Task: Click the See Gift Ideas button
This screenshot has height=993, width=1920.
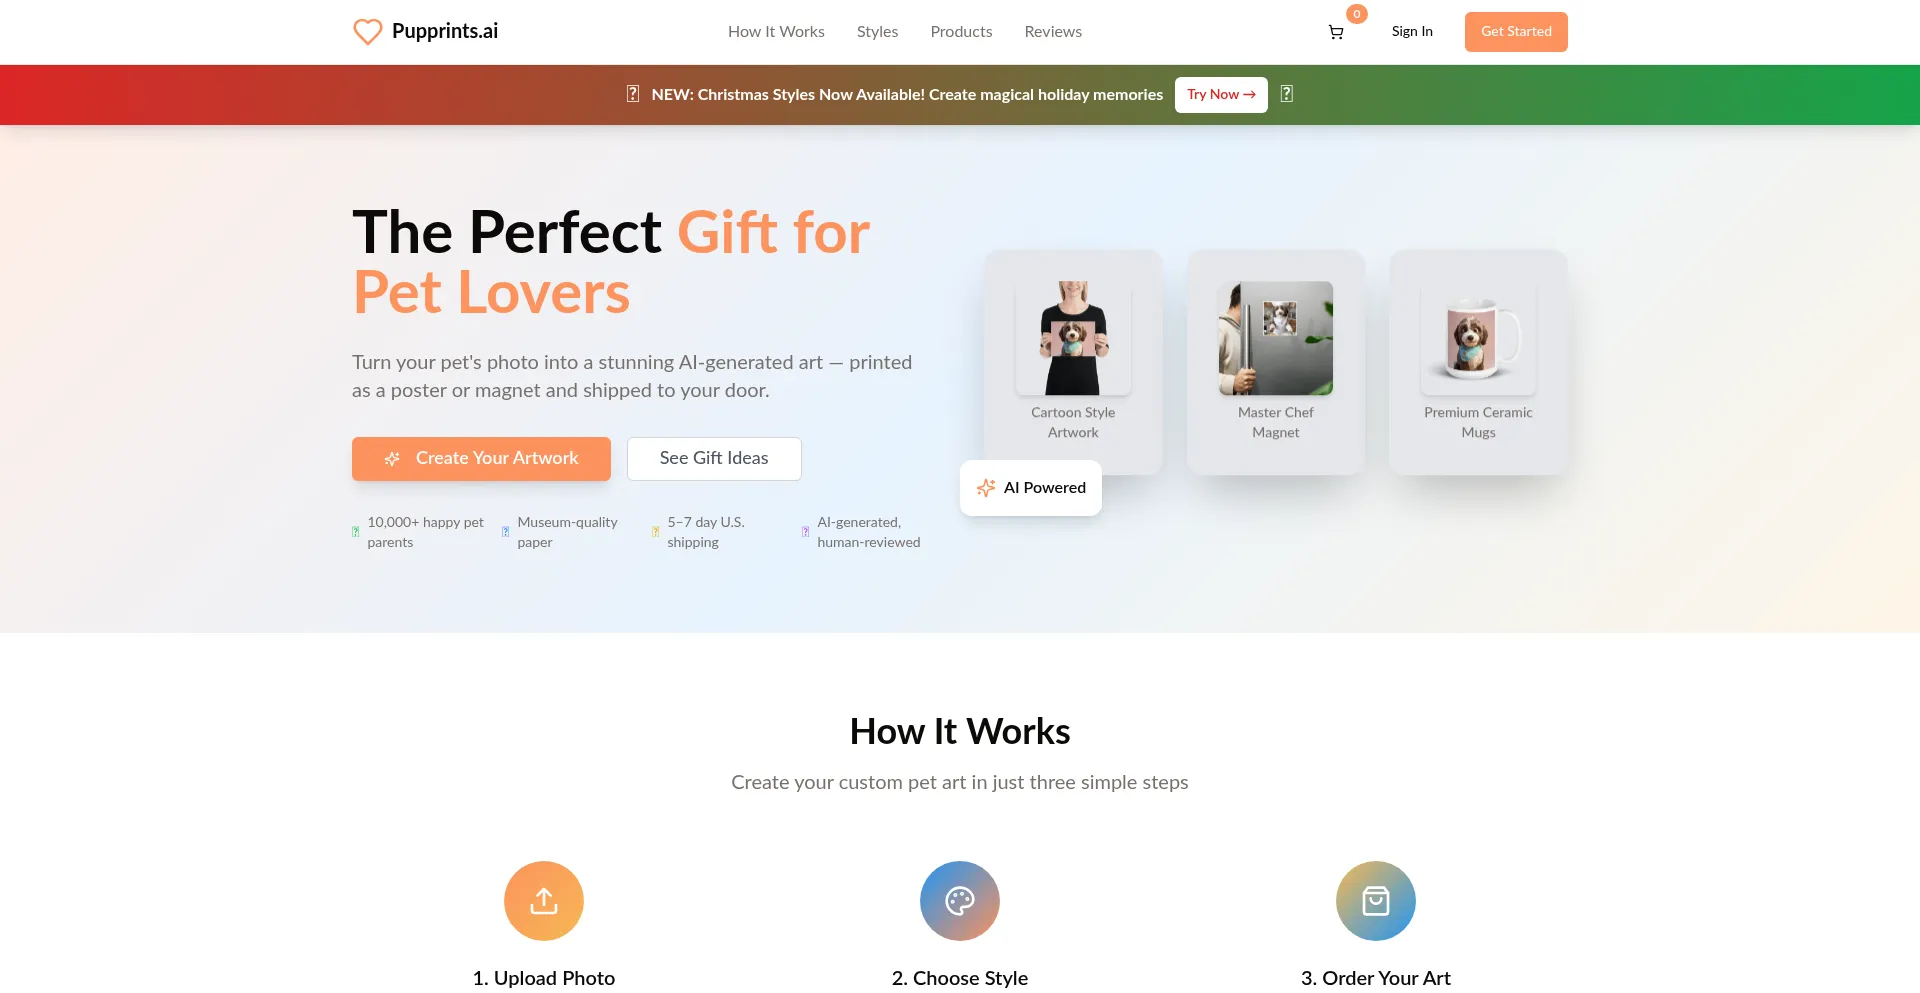Action: point(714,459)
